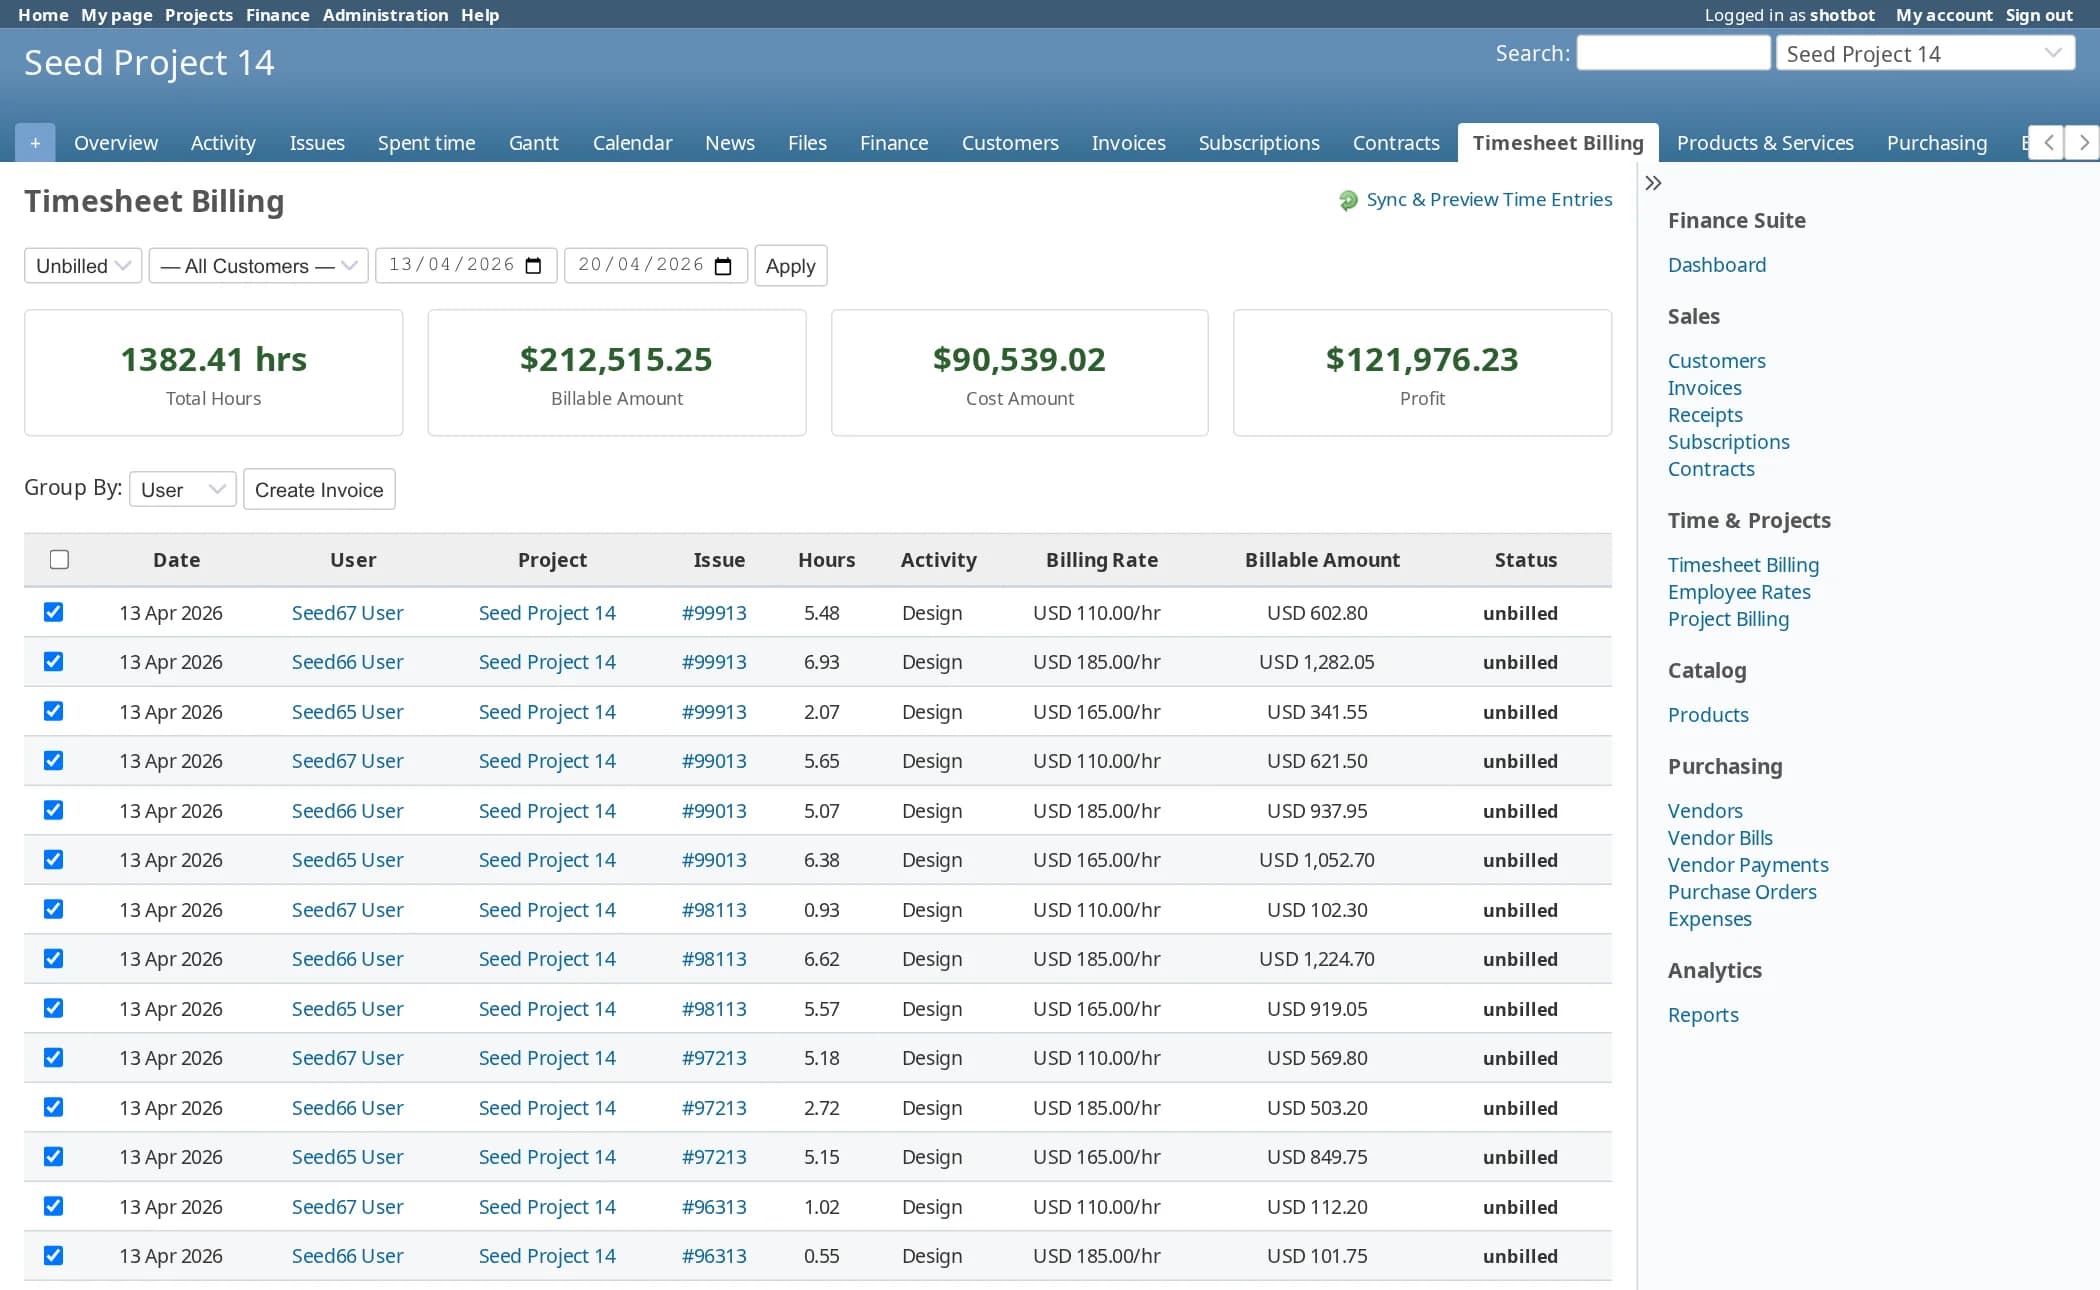
Task: Open the Seed Project 14 project selector
Action: click(1925, 54)
